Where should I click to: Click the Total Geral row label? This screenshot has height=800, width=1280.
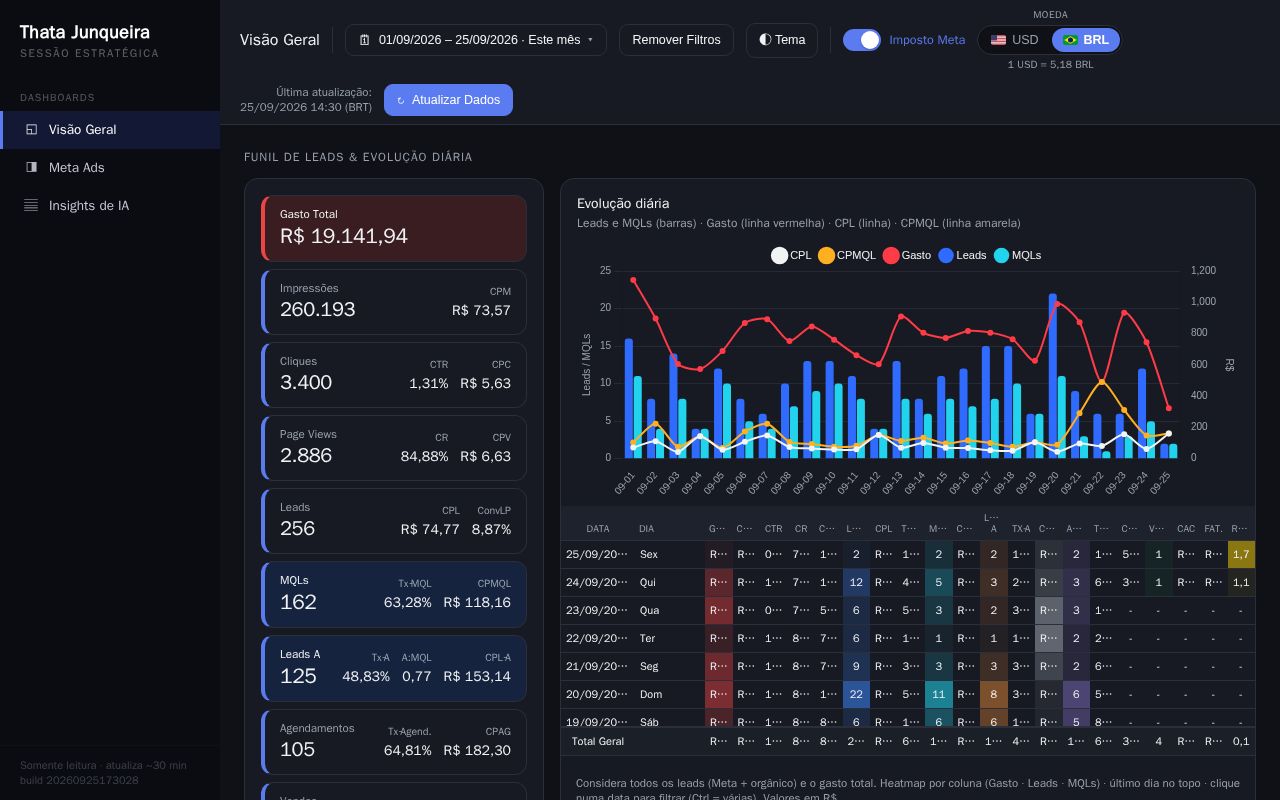(x=598, y=741)
